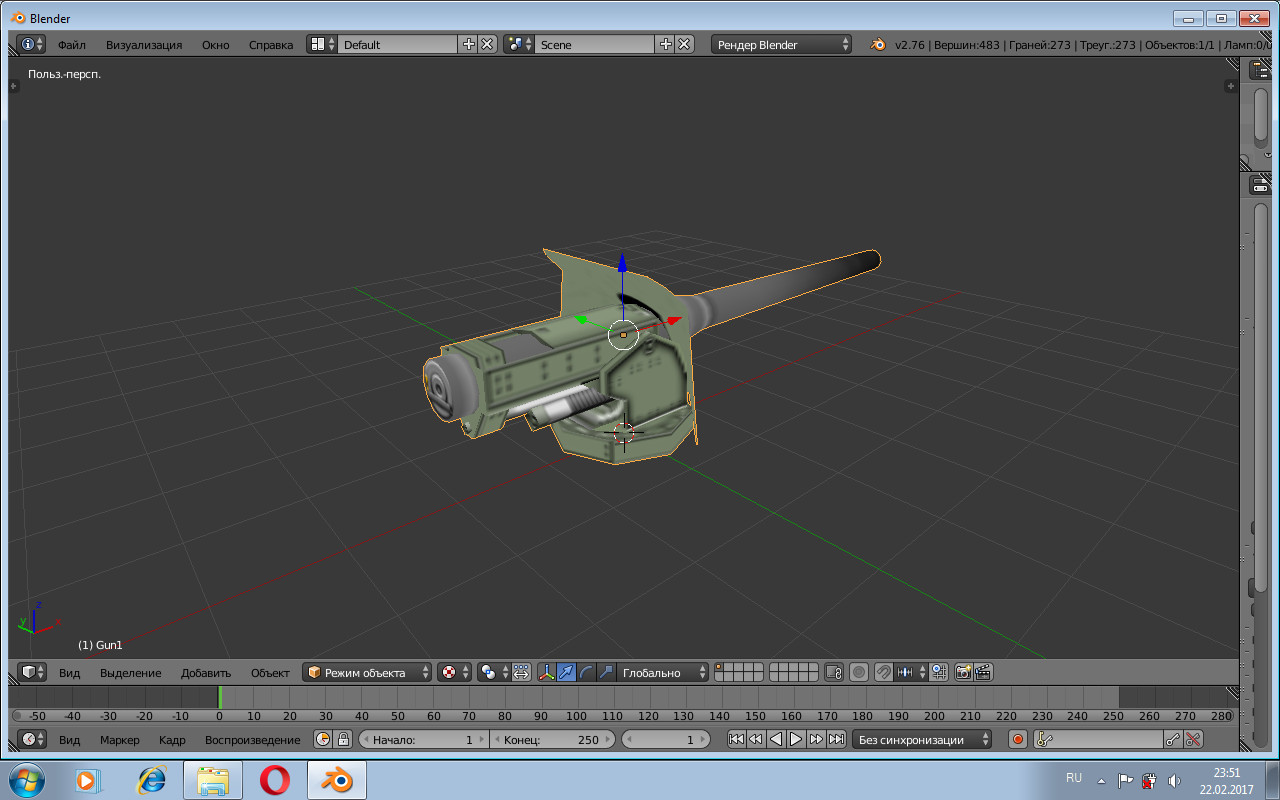1280x800 pixels.
Task: Click the OpenGL render image camera icon
Action: coord(964,673)
